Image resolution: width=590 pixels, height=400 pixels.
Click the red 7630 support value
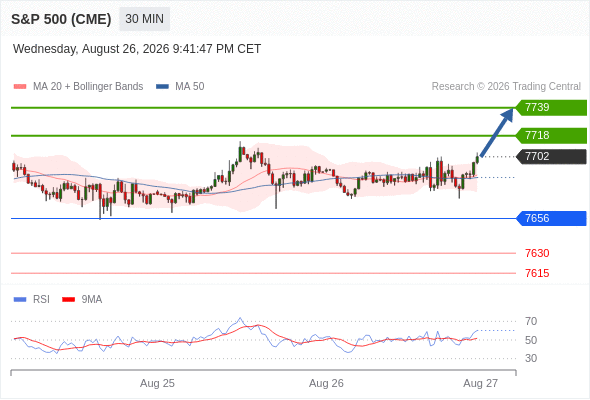[x=537, y=253]
